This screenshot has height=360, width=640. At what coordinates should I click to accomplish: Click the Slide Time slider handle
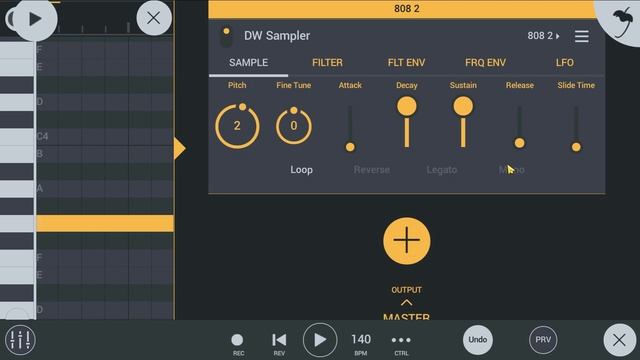(x=576, y=147)
